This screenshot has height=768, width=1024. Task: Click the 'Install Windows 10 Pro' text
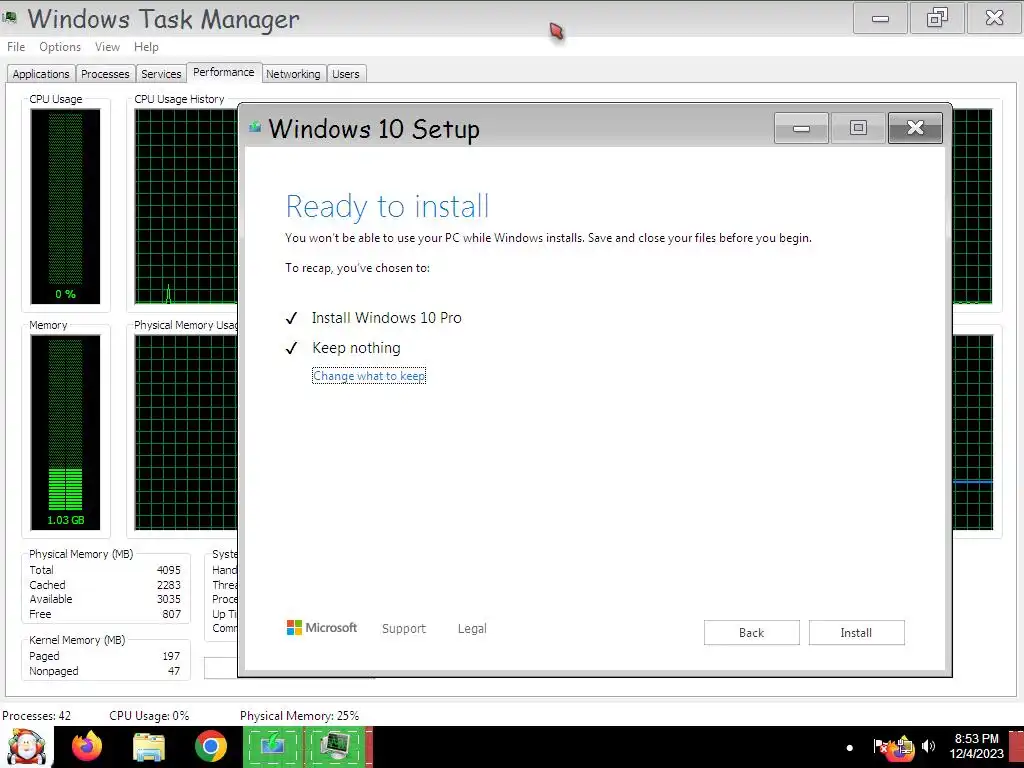[387, 317]
